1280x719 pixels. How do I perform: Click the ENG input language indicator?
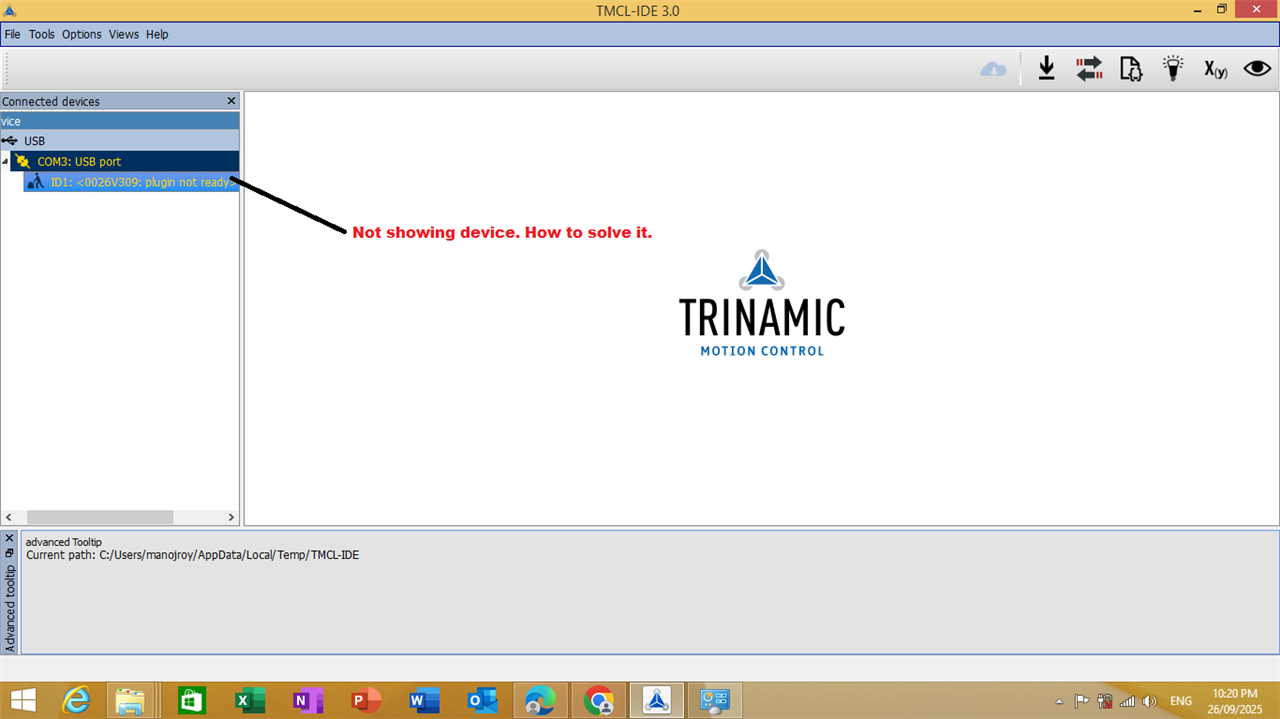coord(1181,701)
